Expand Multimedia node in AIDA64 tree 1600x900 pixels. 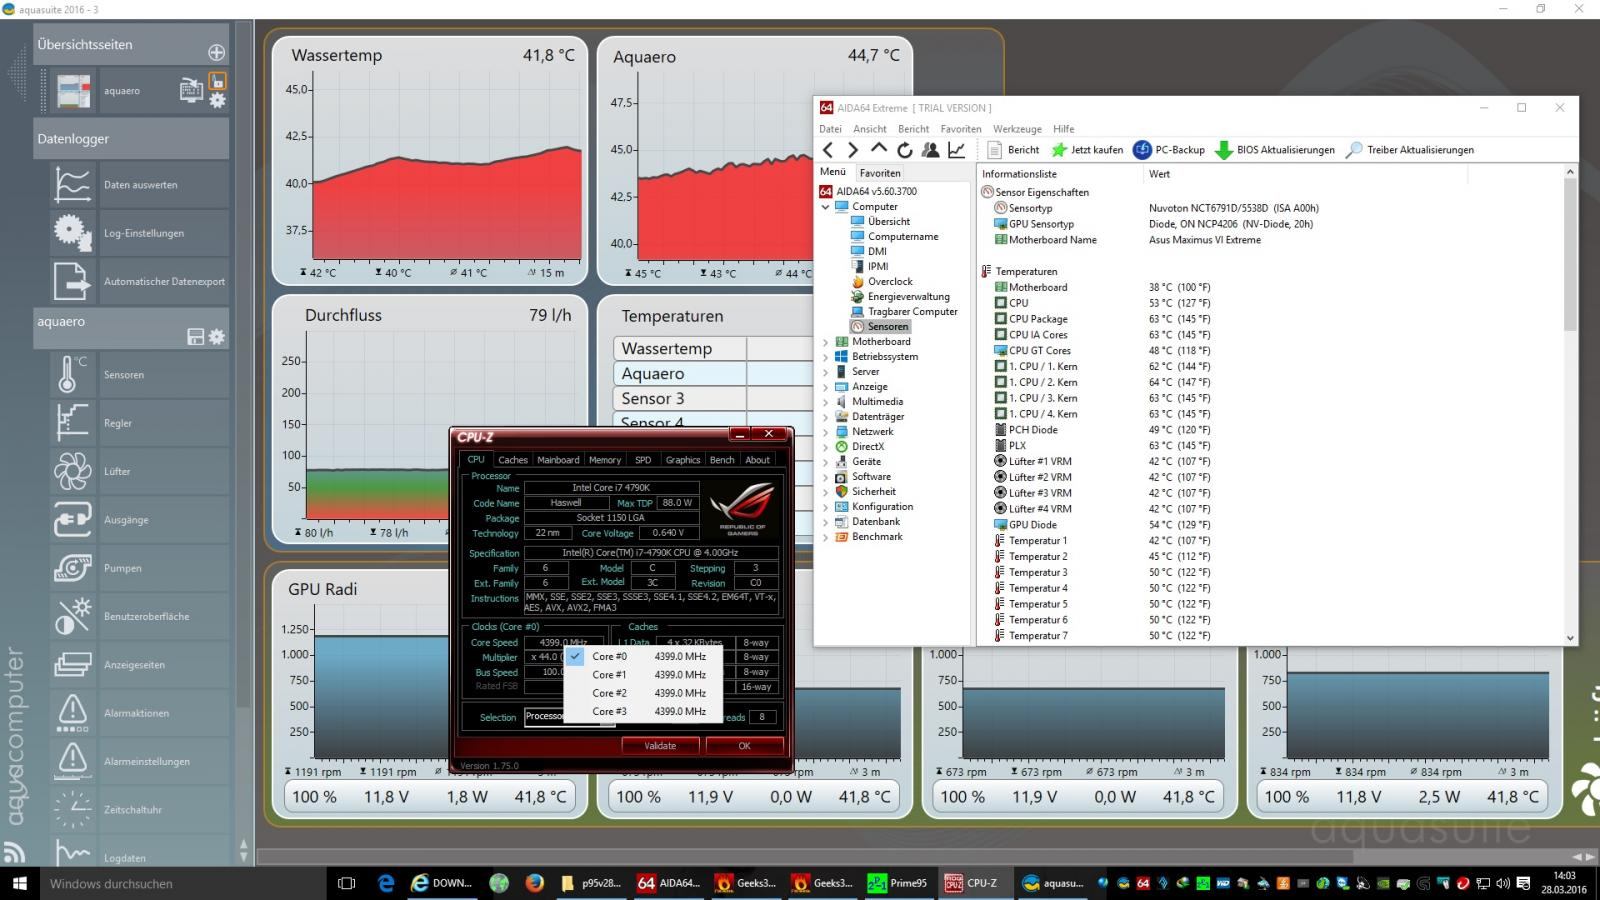(826, 402)
